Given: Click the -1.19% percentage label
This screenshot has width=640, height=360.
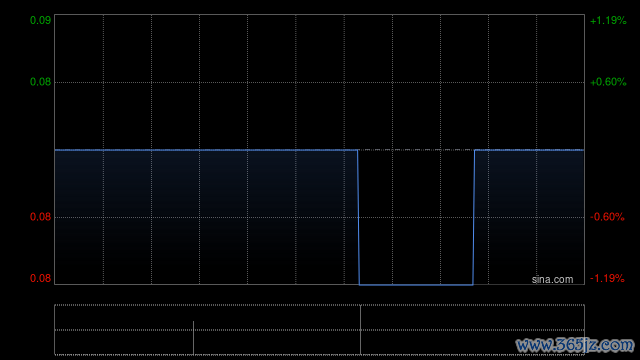Looking at the screenshot, I should tap(607, 278).
